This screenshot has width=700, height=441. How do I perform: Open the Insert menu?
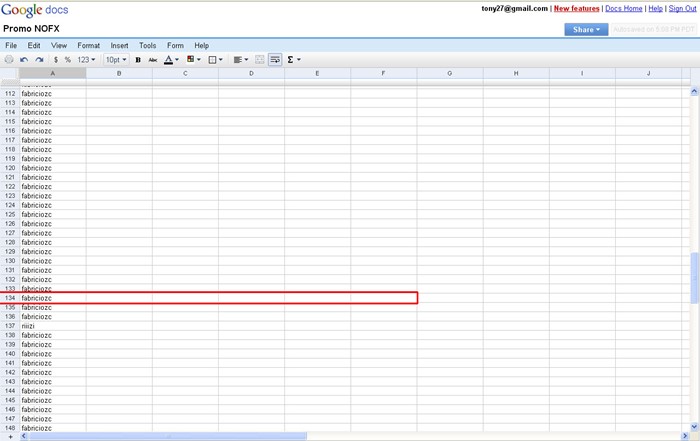(x=119, y=45)
